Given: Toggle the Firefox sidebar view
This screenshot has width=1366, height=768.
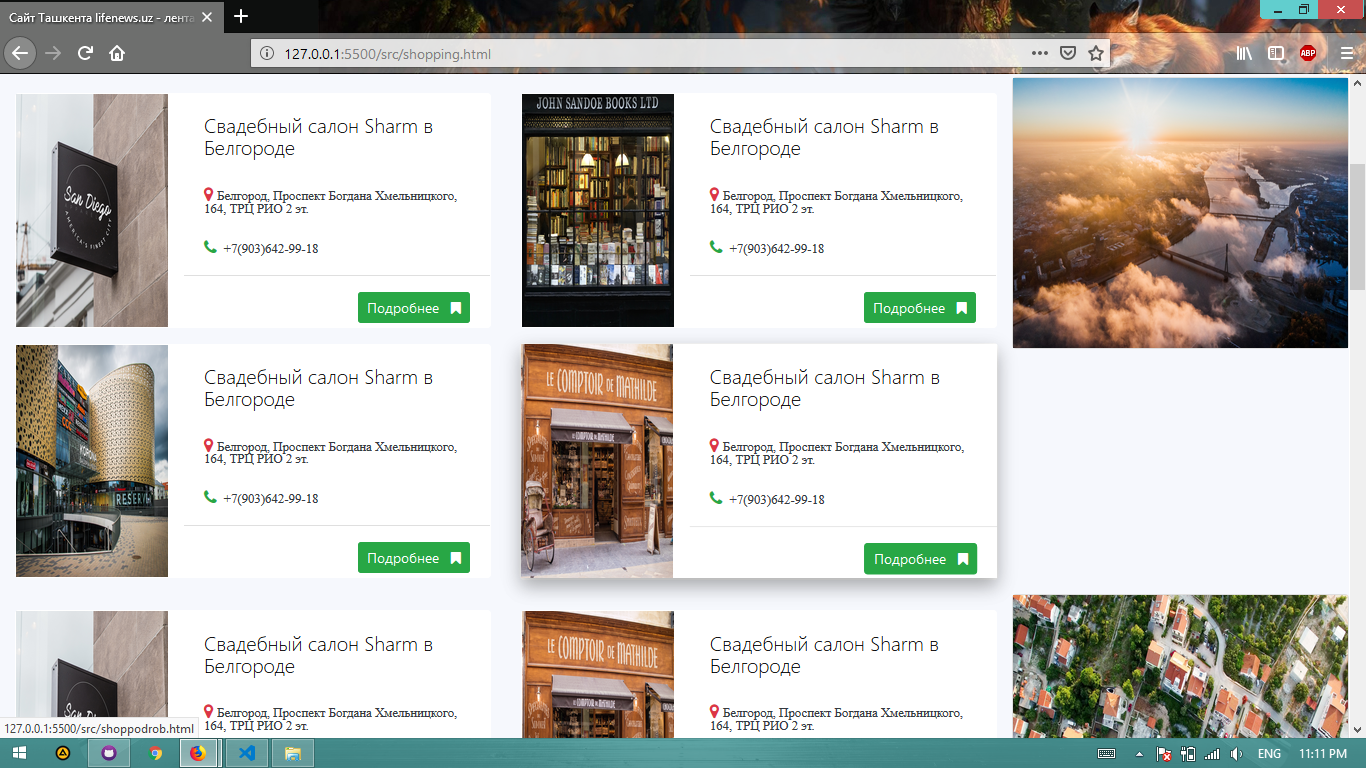Looking at the screenshot, I should pos(1276,54).
